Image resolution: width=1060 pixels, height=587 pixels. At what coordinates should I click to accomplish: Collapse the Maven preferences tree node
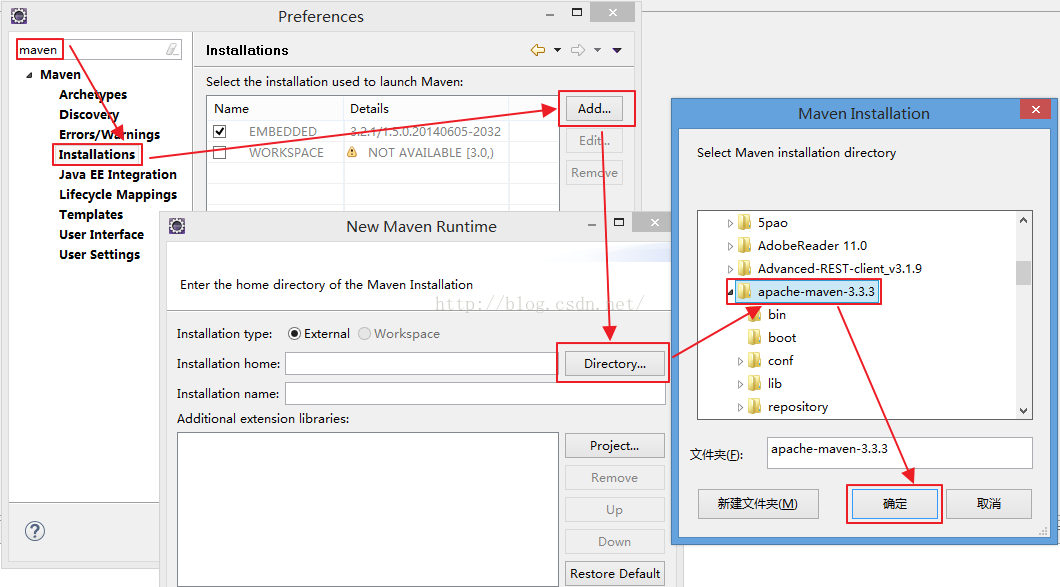[x=29, y=75]
